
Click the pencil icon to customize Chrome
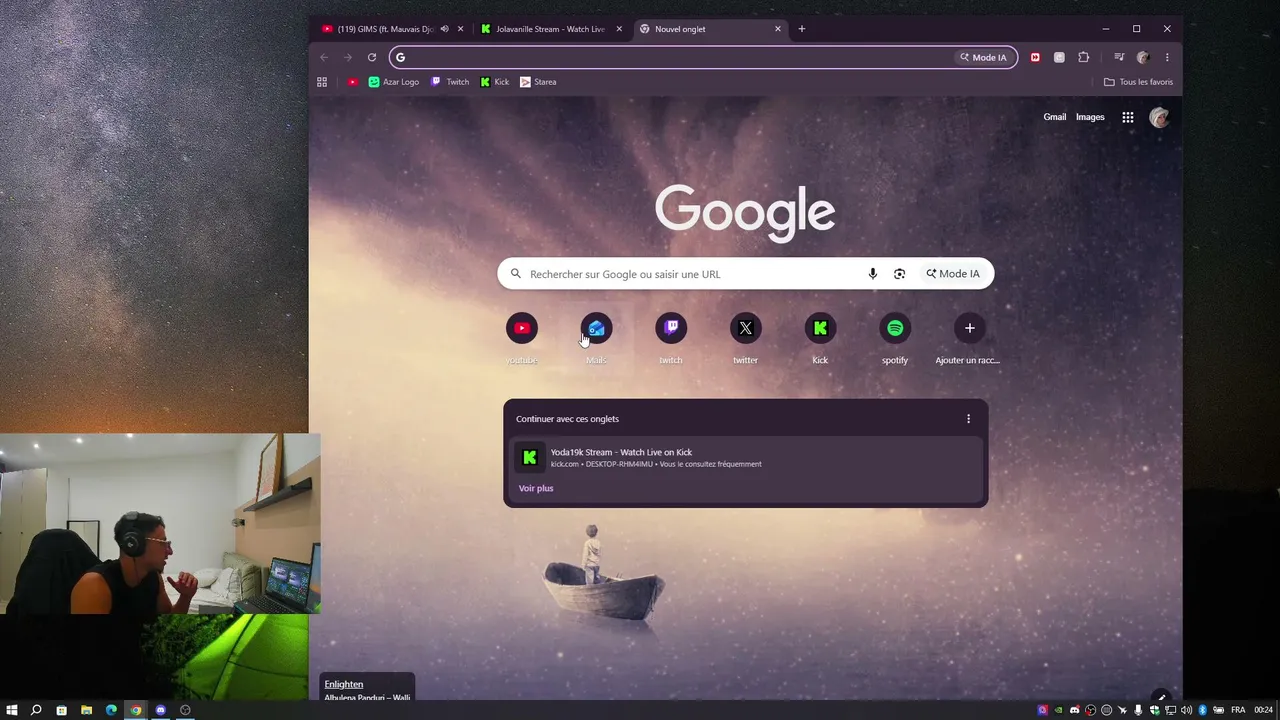(x=1161, y=697)
